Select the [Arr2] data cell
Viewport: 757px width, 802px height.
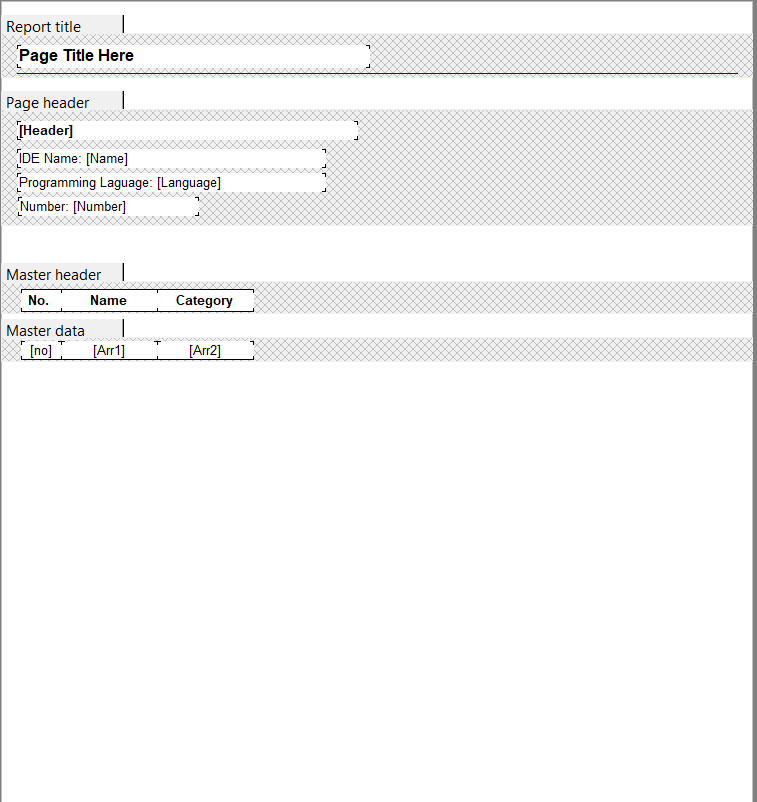(x=205, y=350)
